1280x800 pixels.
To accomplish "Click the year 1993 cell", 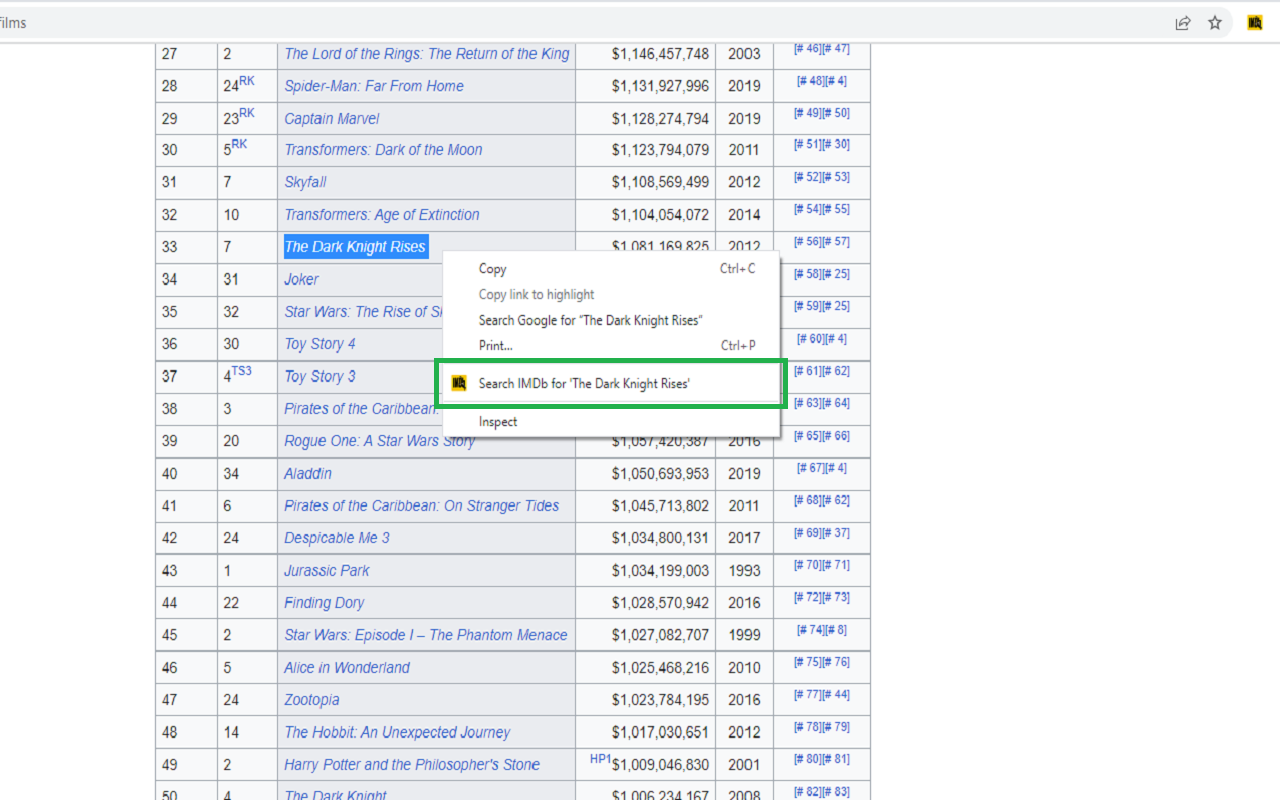I will [x=744, y=571].
